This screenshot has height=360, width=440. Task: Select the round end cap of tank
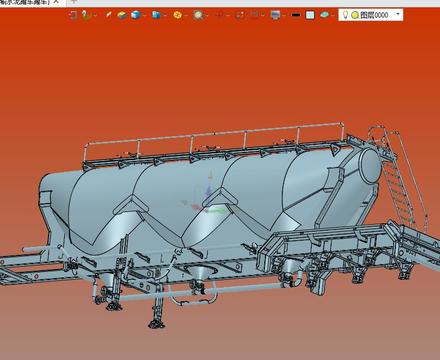(370, 166)
